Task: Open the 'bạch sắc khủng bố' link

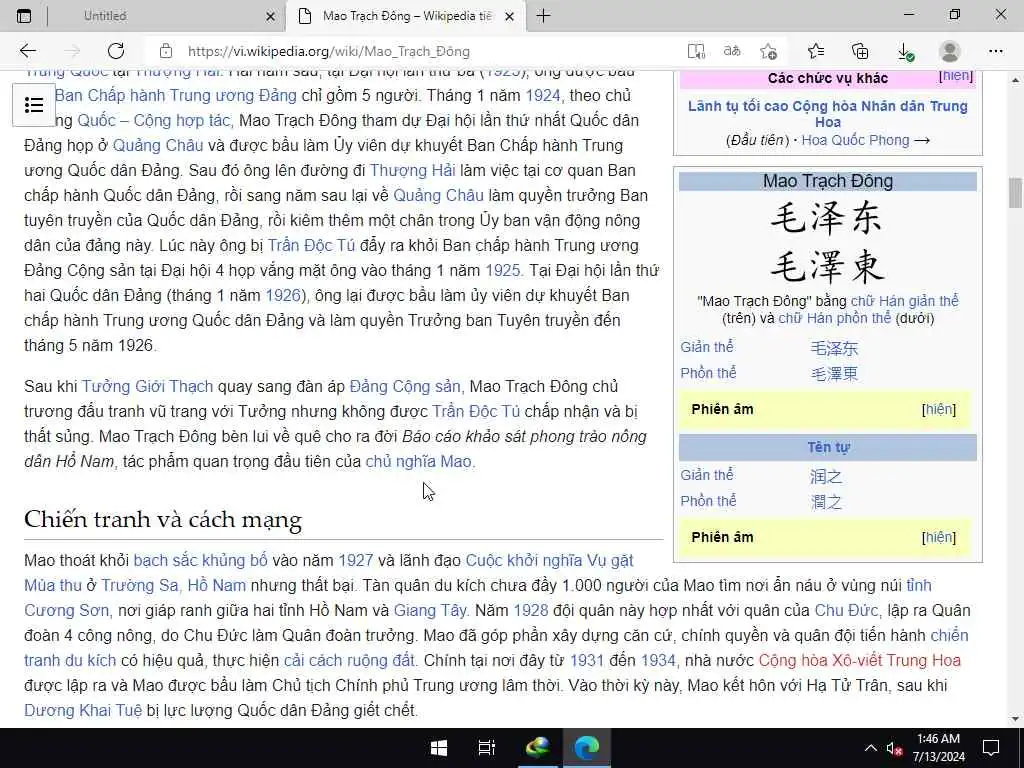Action: point(200,560)
